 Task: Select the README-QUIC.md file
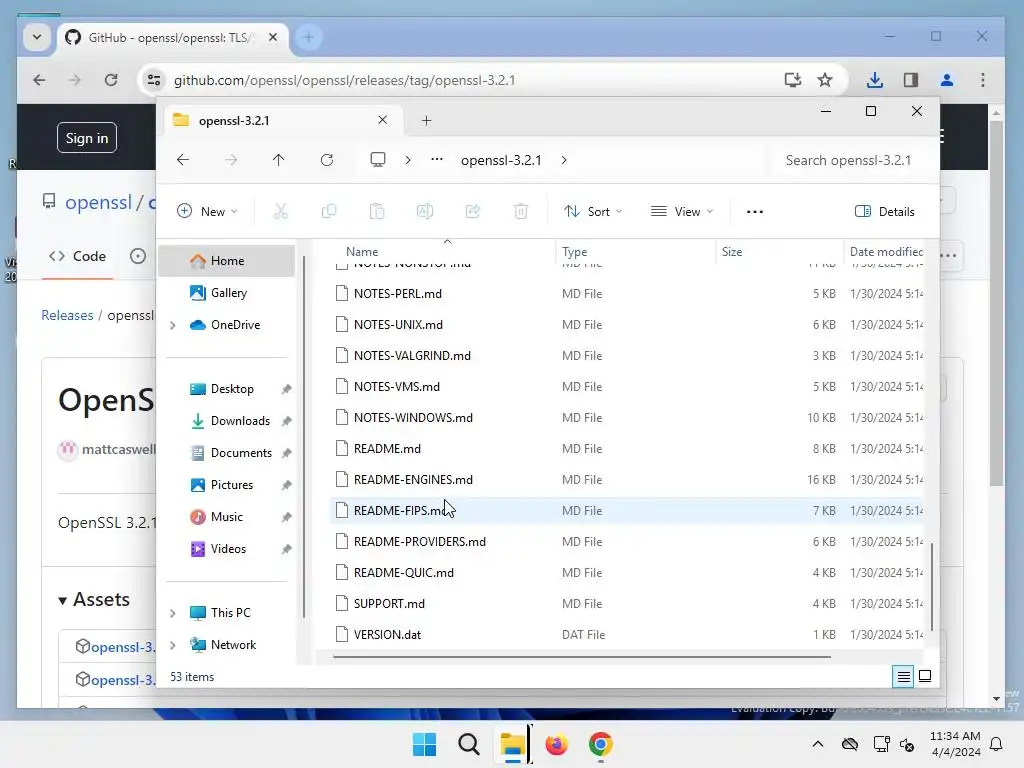coord(626,573)
